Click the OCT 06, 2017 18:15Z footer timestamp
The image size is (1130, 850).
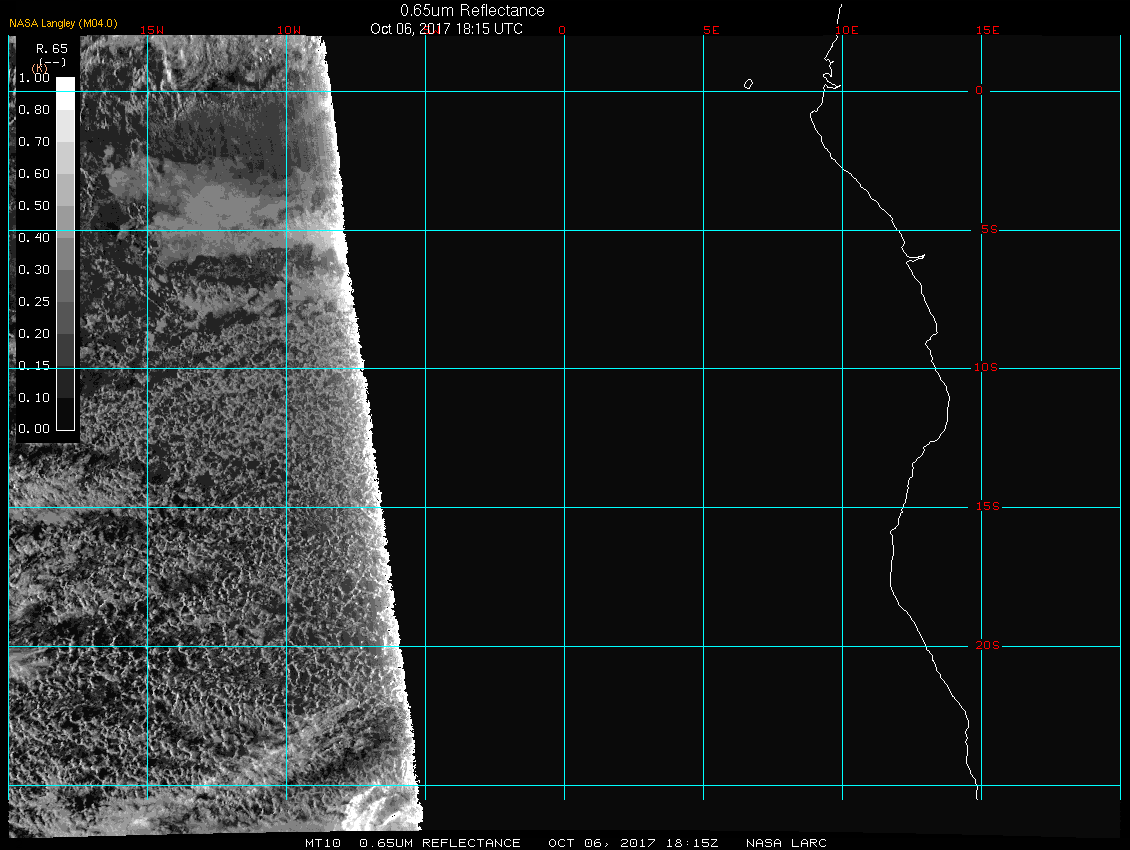click(x=633, y=843)
